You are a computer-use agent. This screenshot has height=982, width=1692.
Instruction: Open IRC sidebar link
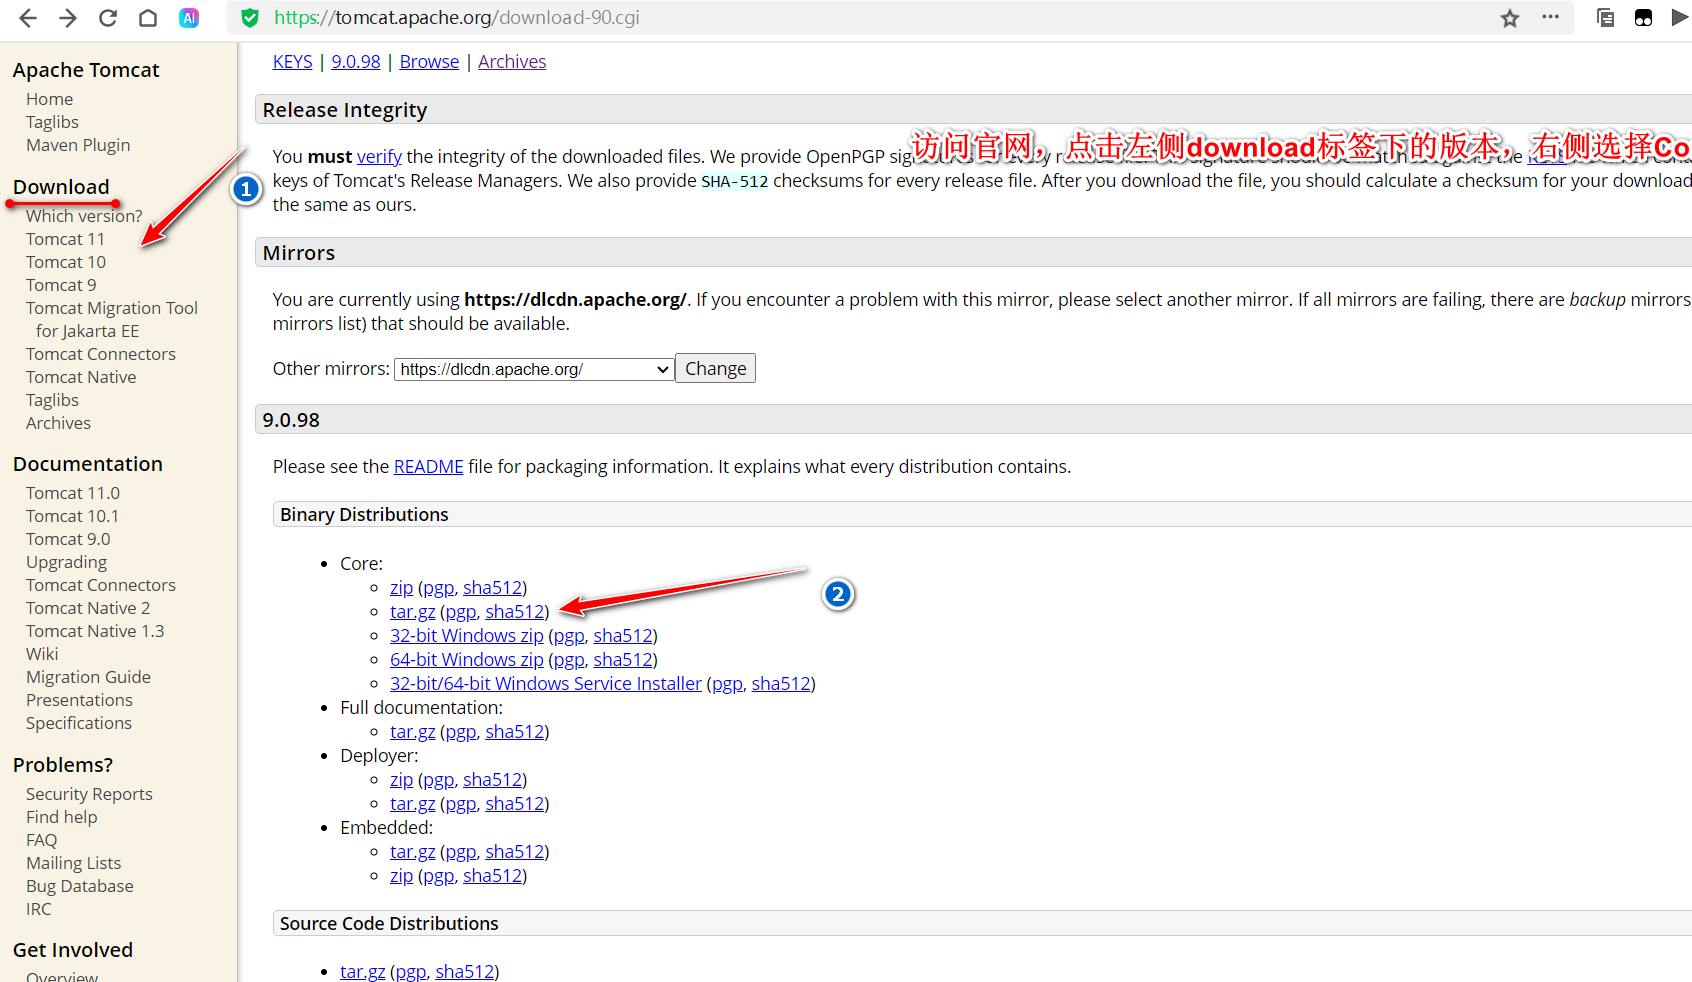[x=39, y=909]
